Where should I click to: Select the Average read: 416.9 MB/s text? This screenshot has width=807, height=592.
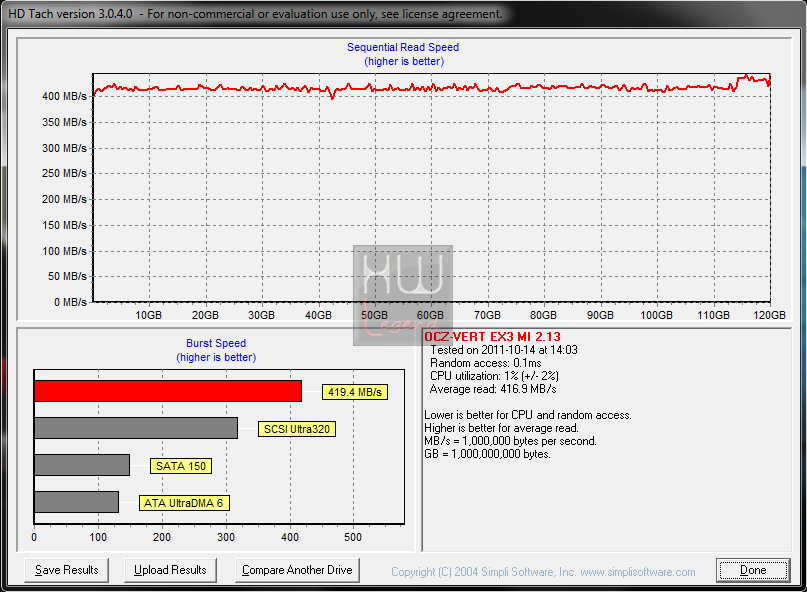(x=493, y=389)
